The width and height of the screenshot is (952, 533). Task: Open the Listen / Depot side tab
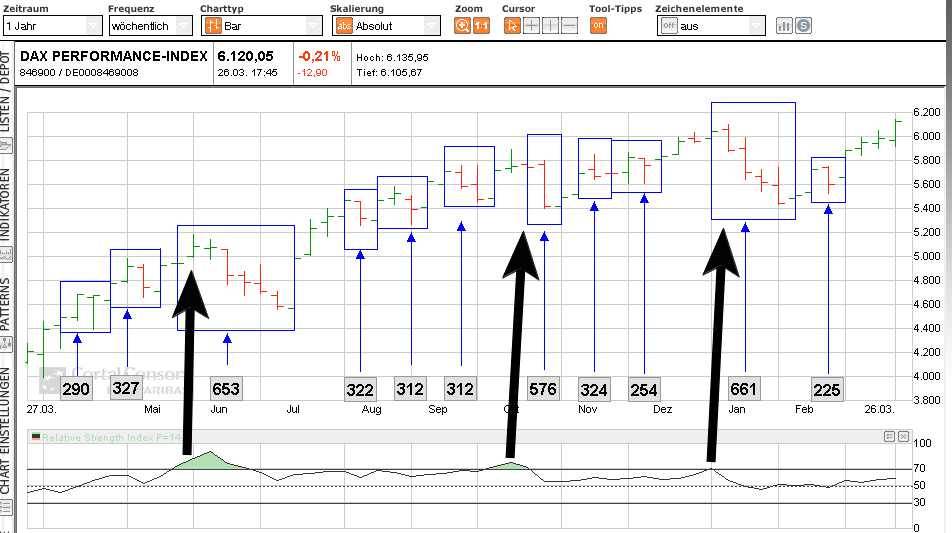coord(5,91)
